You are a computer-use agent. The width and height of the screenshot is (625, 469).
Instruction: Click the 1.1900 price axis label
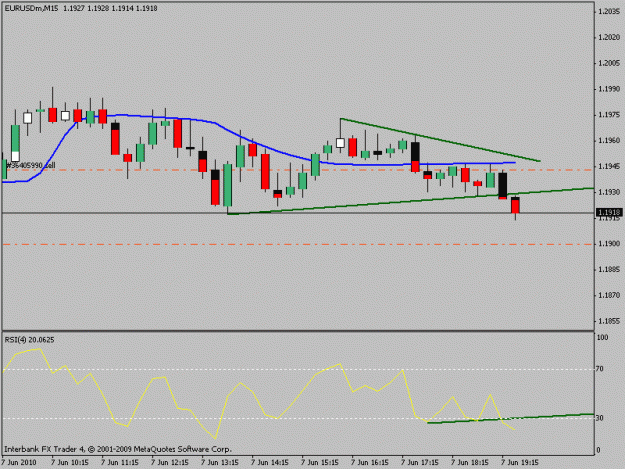point(609,244)
